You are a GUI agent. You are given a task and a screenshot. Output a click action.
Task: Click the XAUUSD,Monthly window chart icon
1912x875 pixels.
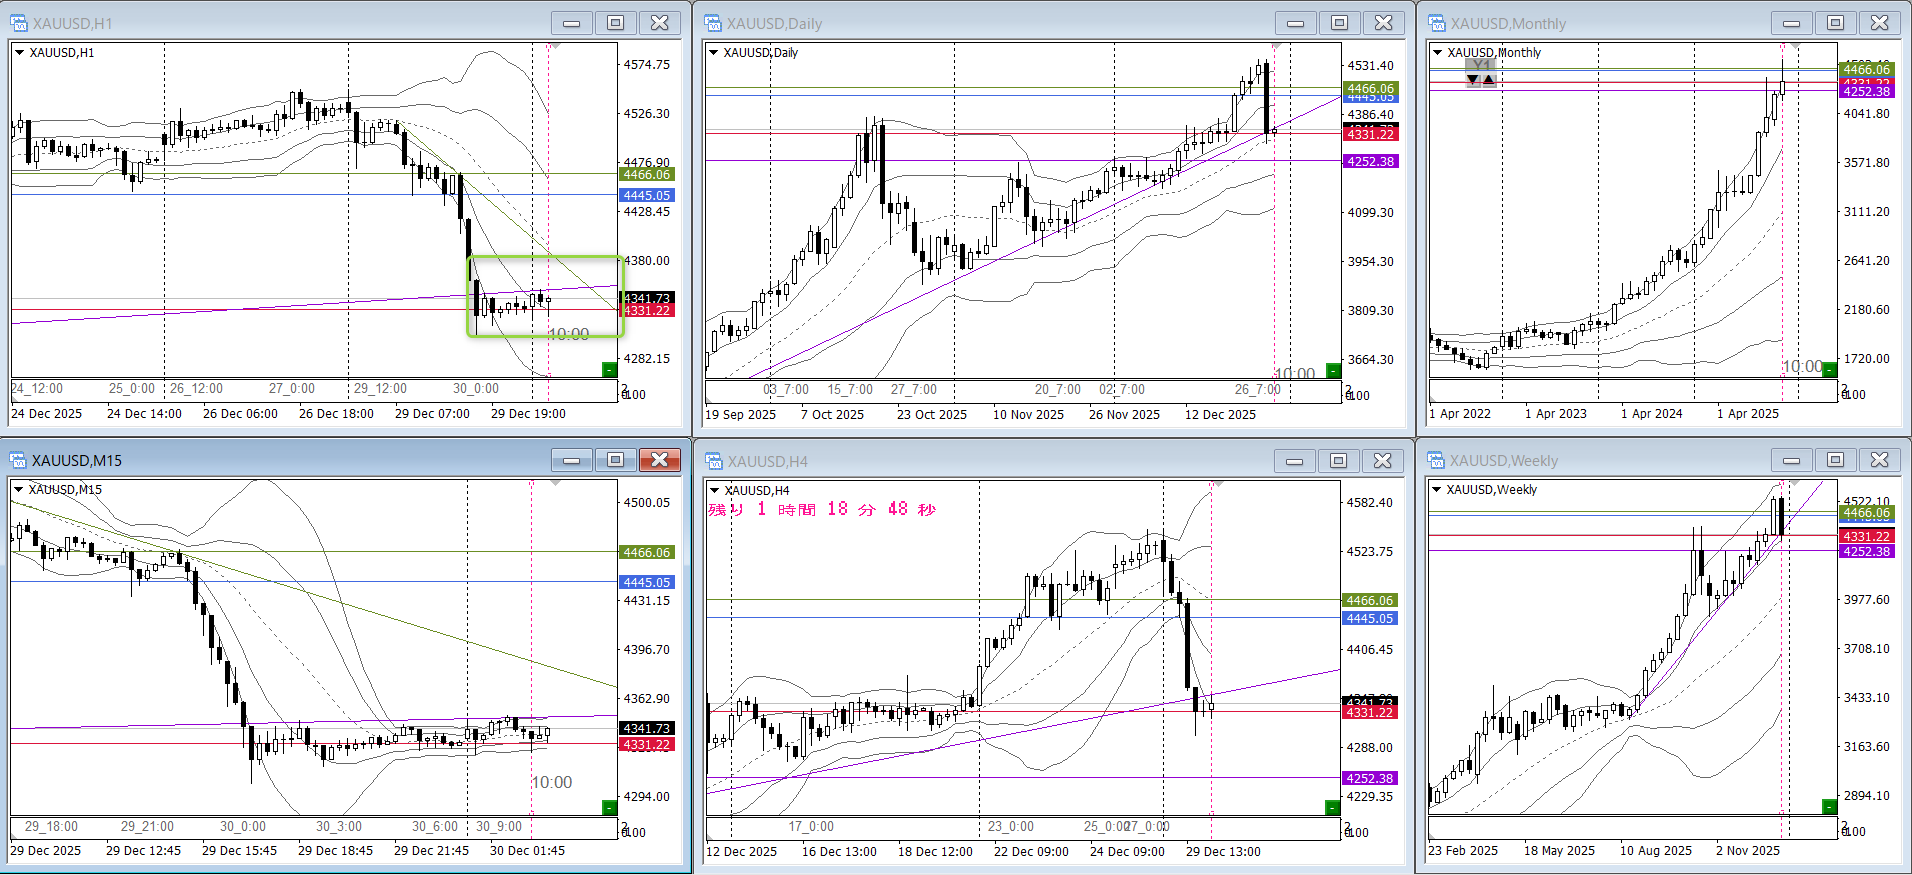click(1437, 23)
